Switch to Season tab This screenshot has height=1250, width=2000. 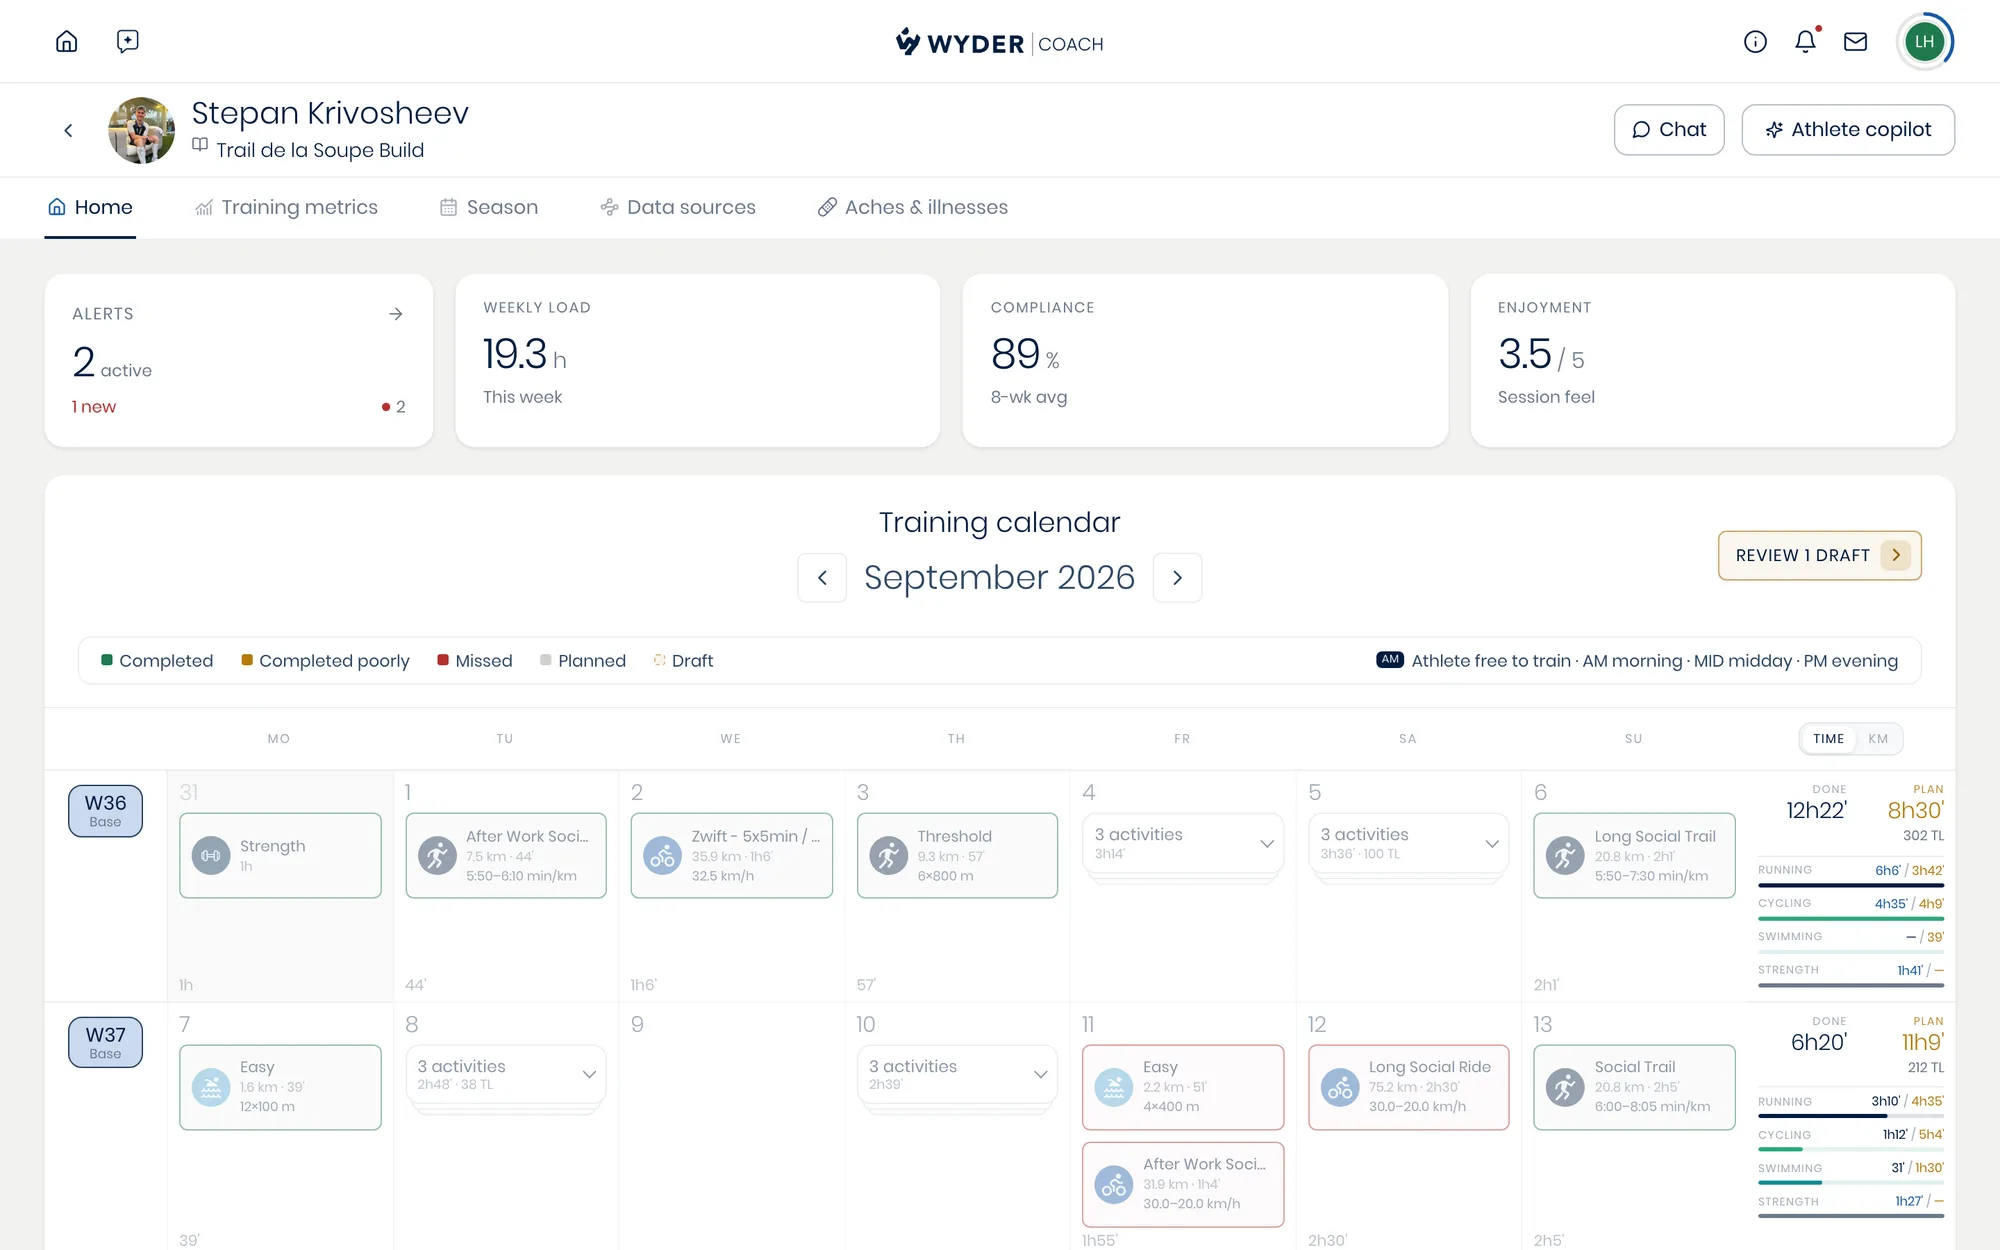489,207
